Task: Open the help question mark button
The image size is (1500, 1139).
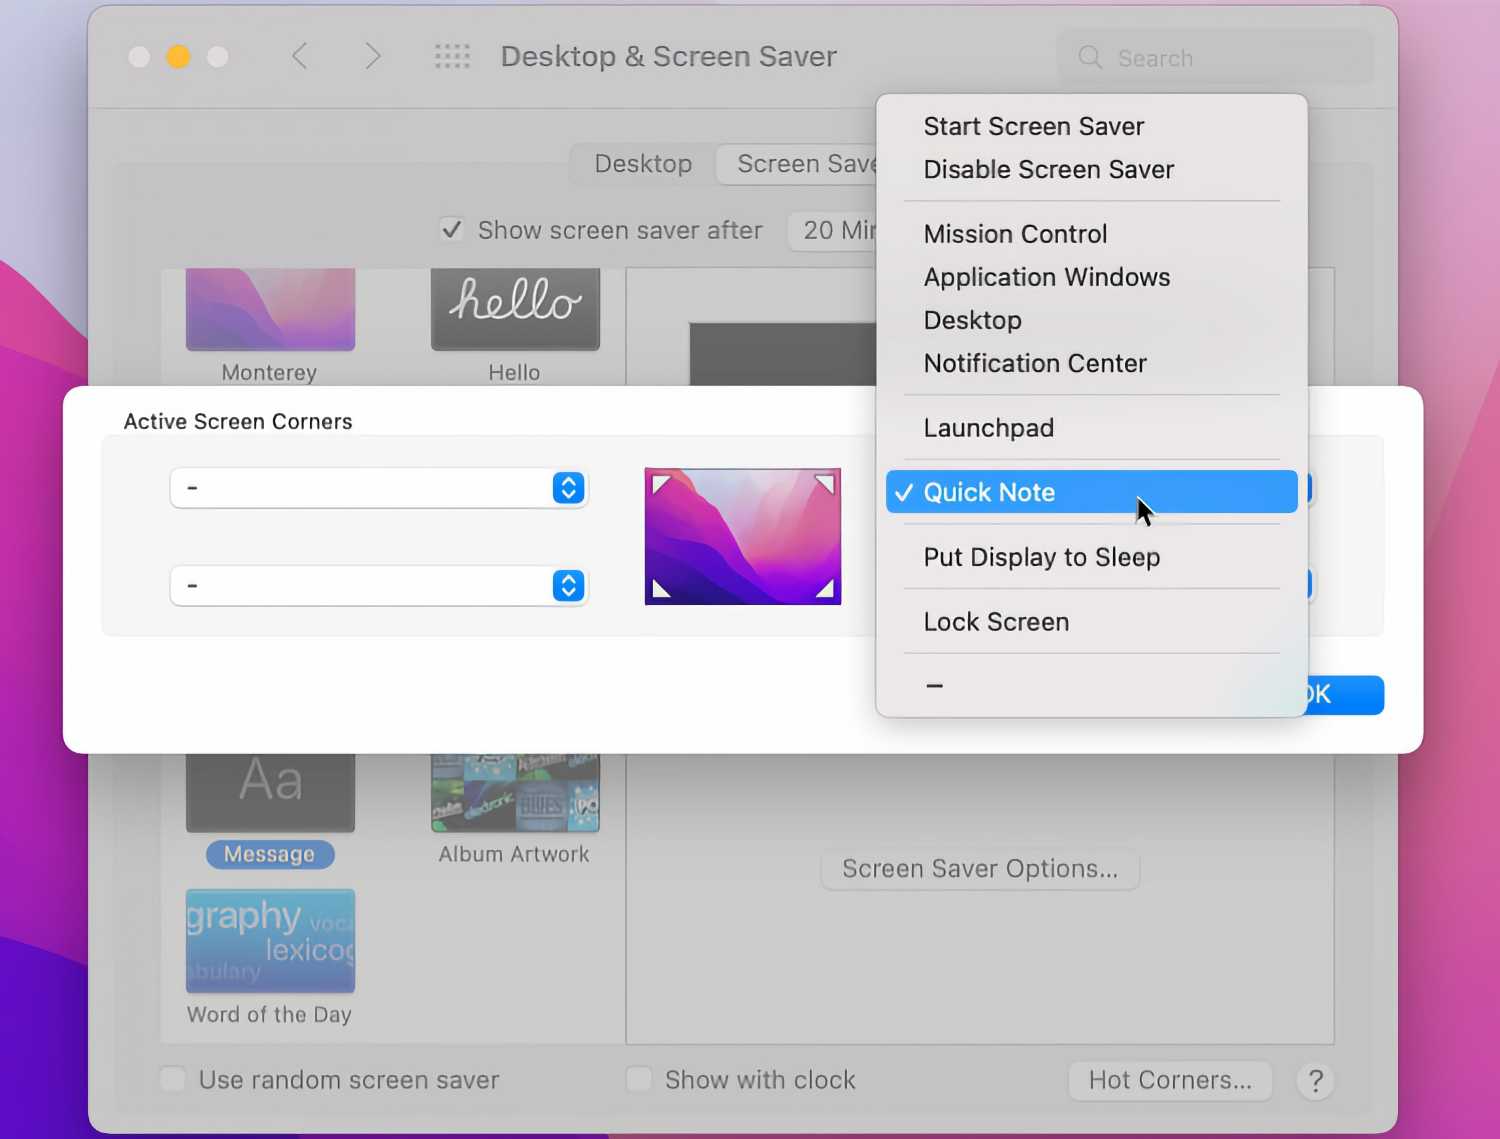Action: point(1315,1080)
